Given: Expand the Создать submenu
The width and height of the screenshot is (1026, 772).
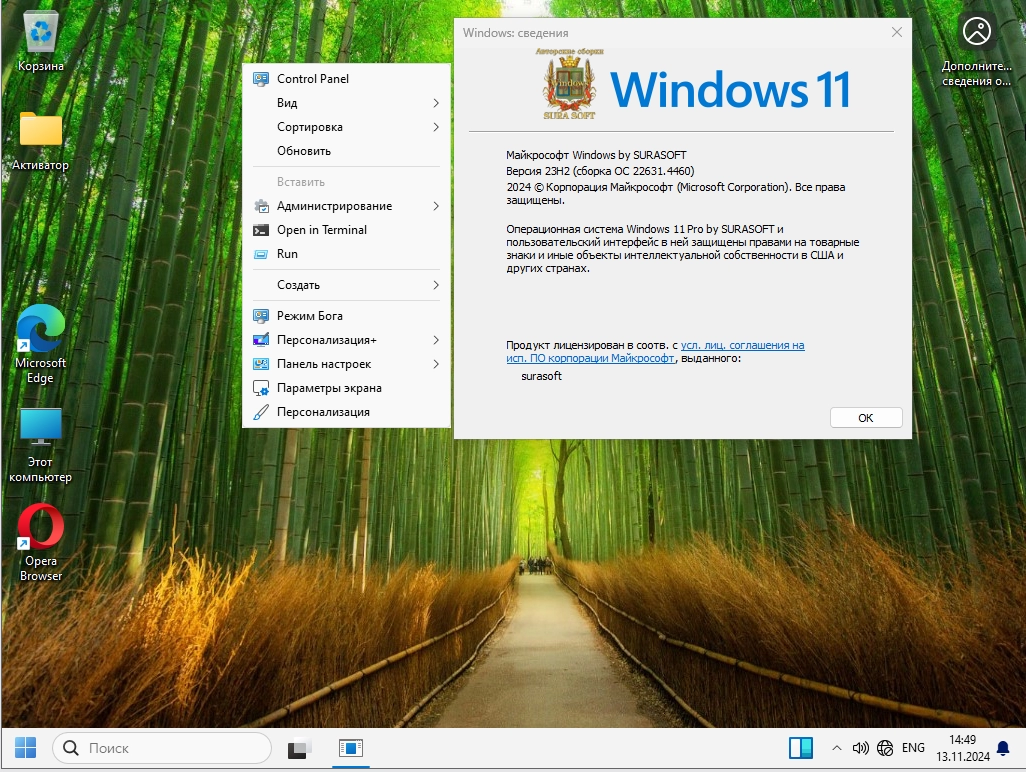Looking at the screenshot, I should click(346, 285).
